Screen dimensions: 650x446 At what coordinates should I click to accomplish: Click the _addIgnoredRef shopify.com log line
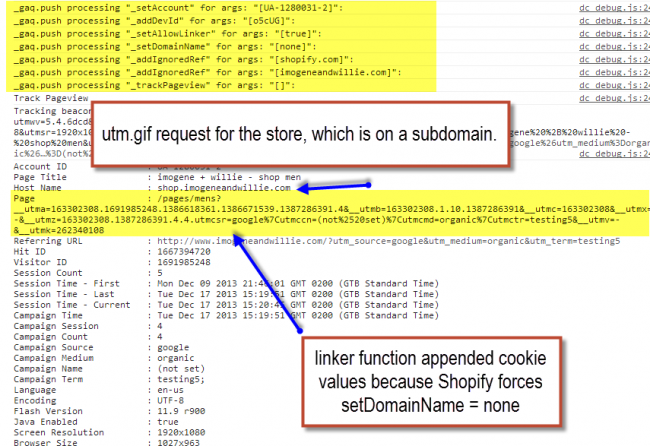(184, 59)
